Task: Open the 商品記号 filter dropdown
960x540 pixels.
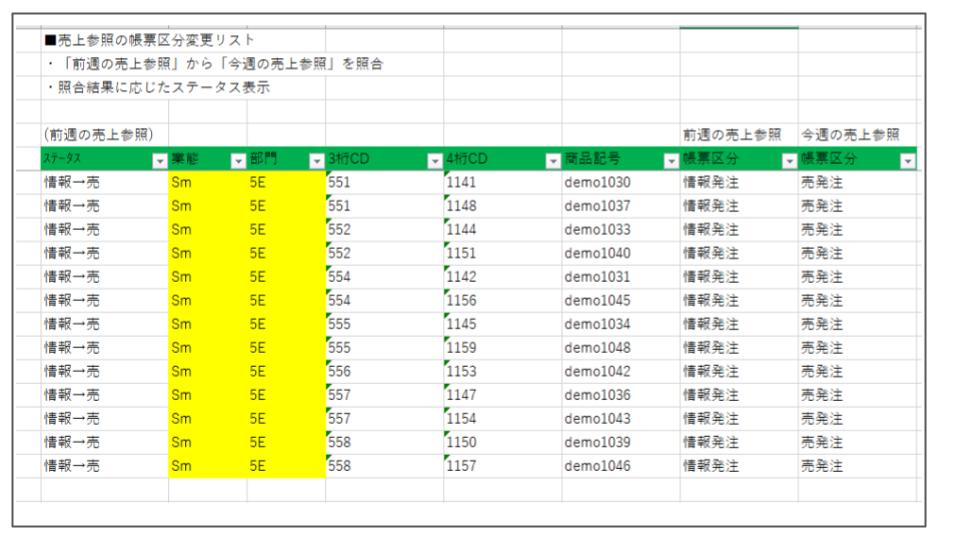Action: (670, 160)
